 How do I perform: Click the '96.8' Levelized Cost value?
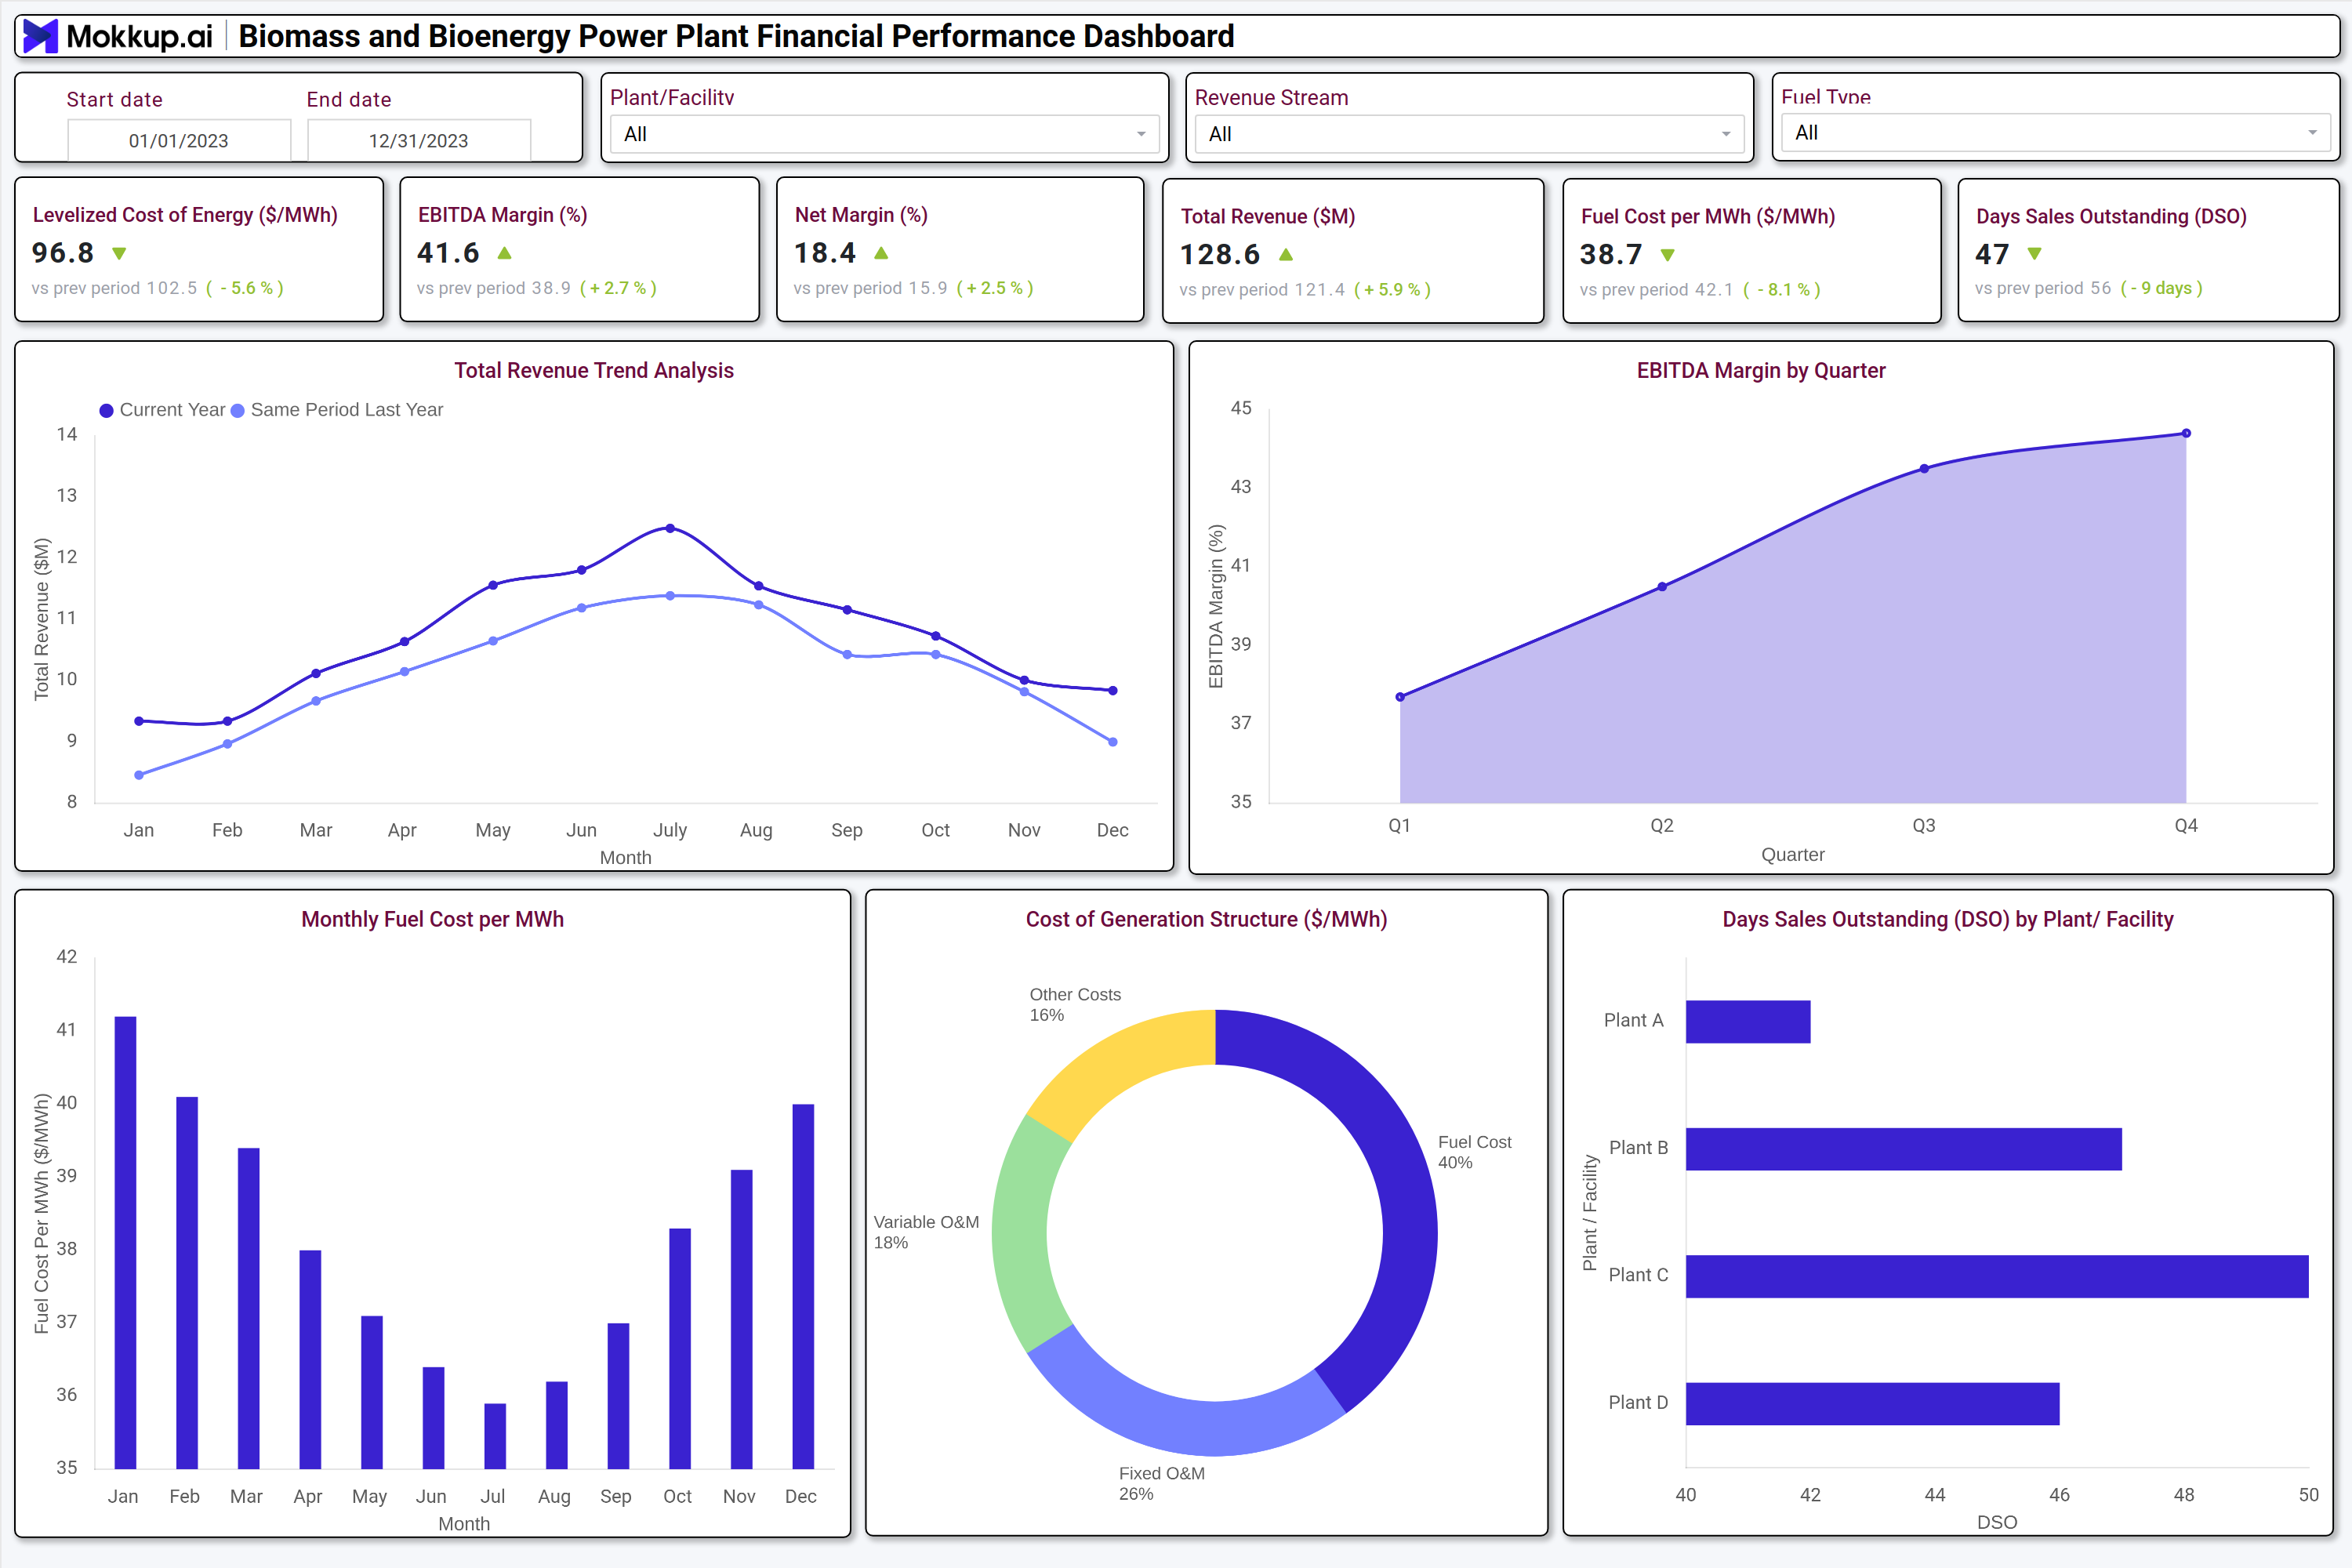[x=63, y=253]
